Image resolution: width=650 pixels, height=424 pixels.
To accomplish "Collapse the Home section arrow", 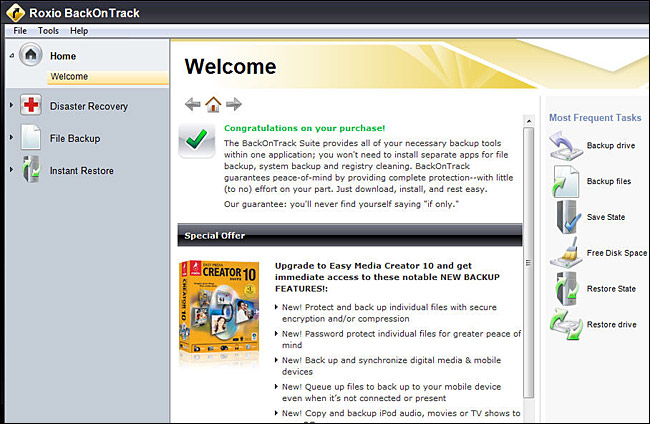I will (12, 56).
